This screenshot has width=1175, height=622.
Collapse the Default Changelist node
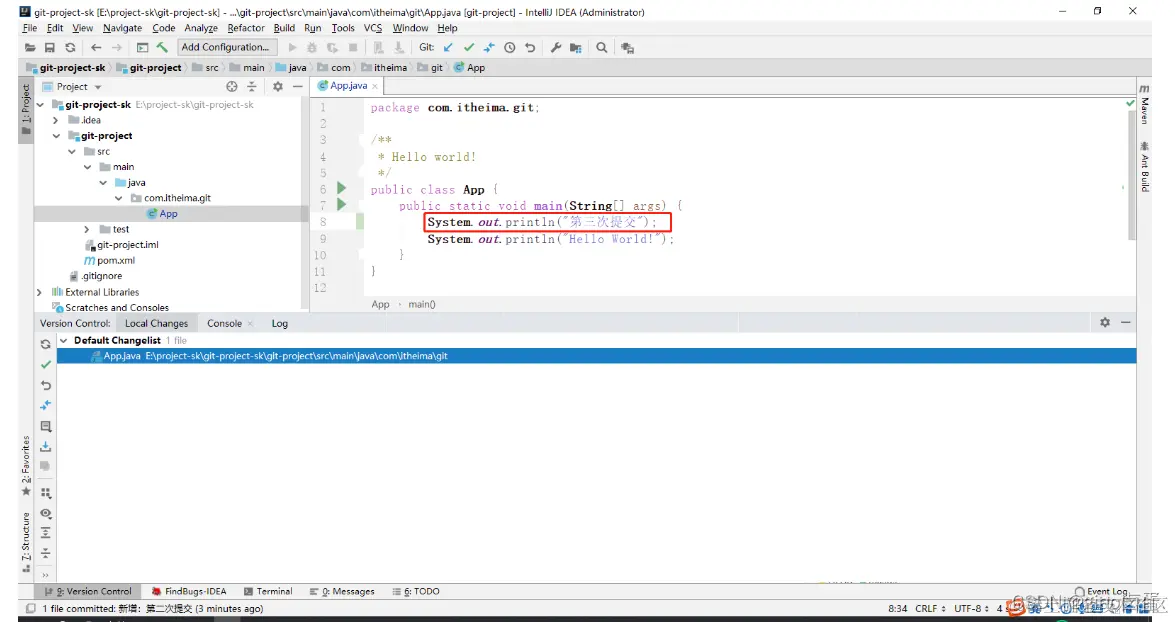pyautogui.click(x=64, y=340)
